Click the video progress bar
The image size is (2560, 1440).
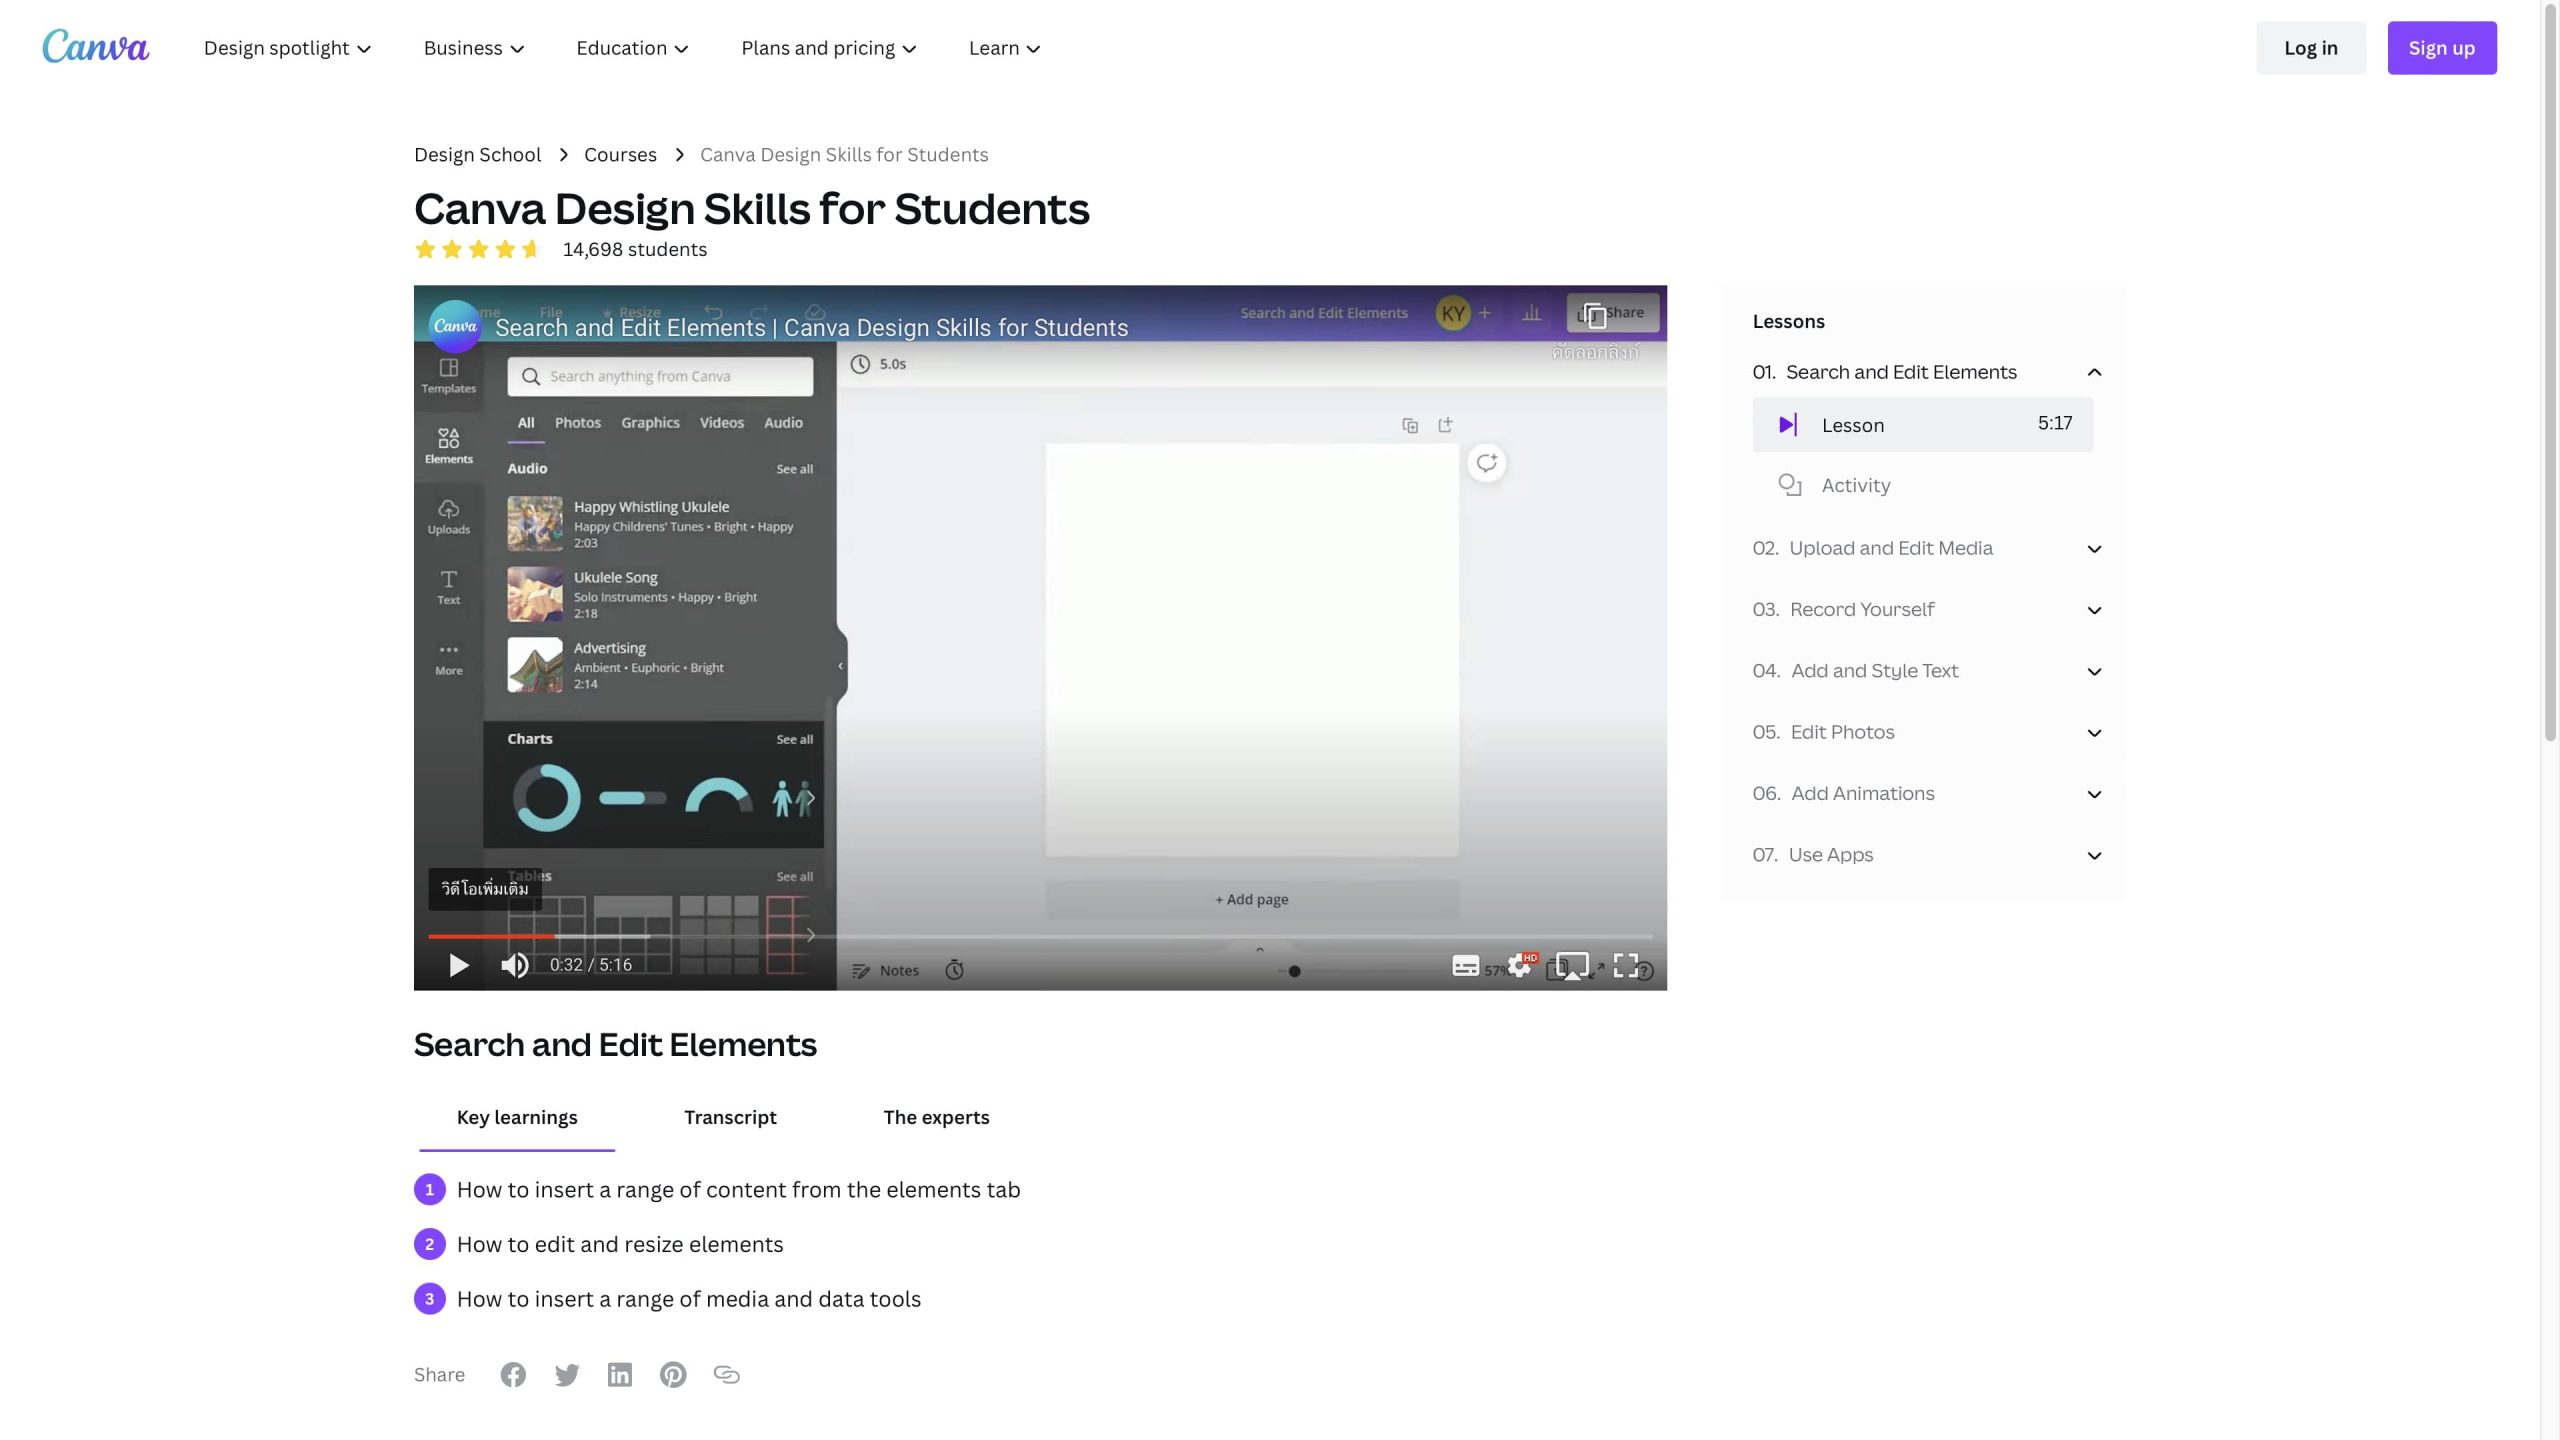tap(1040, 936)
